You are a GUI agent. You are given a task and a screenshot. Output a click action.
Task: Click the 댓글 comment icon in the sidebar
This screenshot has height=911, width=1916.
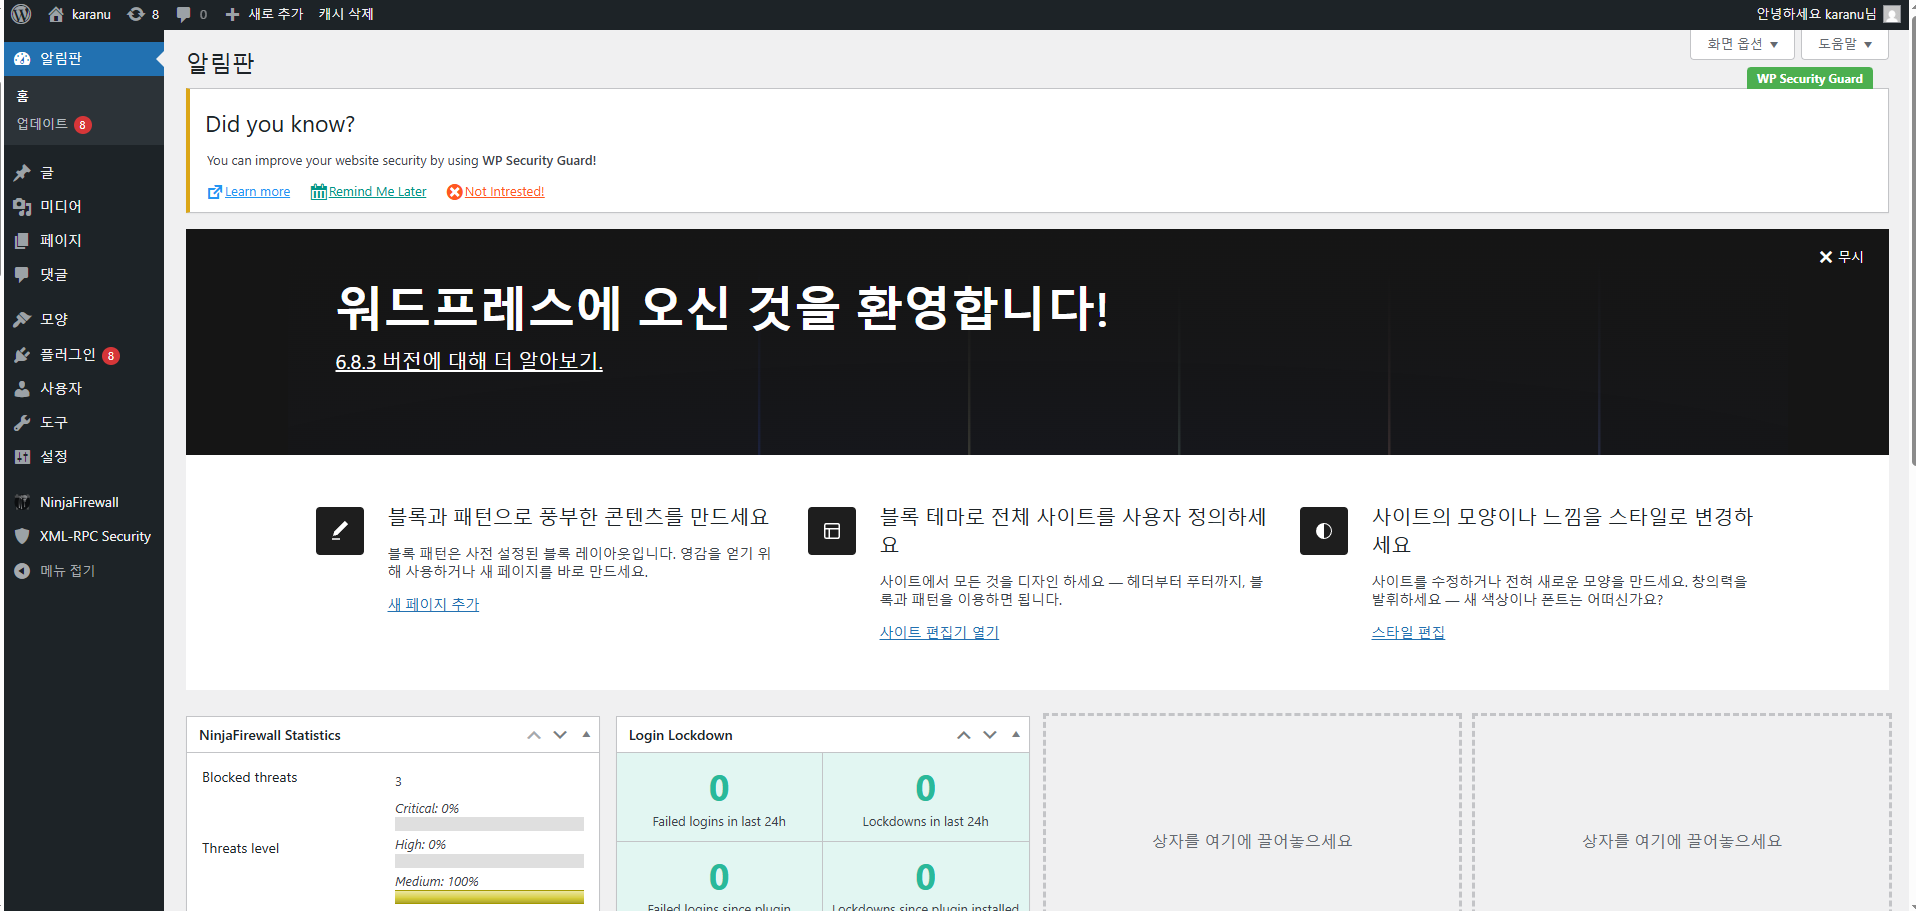point(22,275)
